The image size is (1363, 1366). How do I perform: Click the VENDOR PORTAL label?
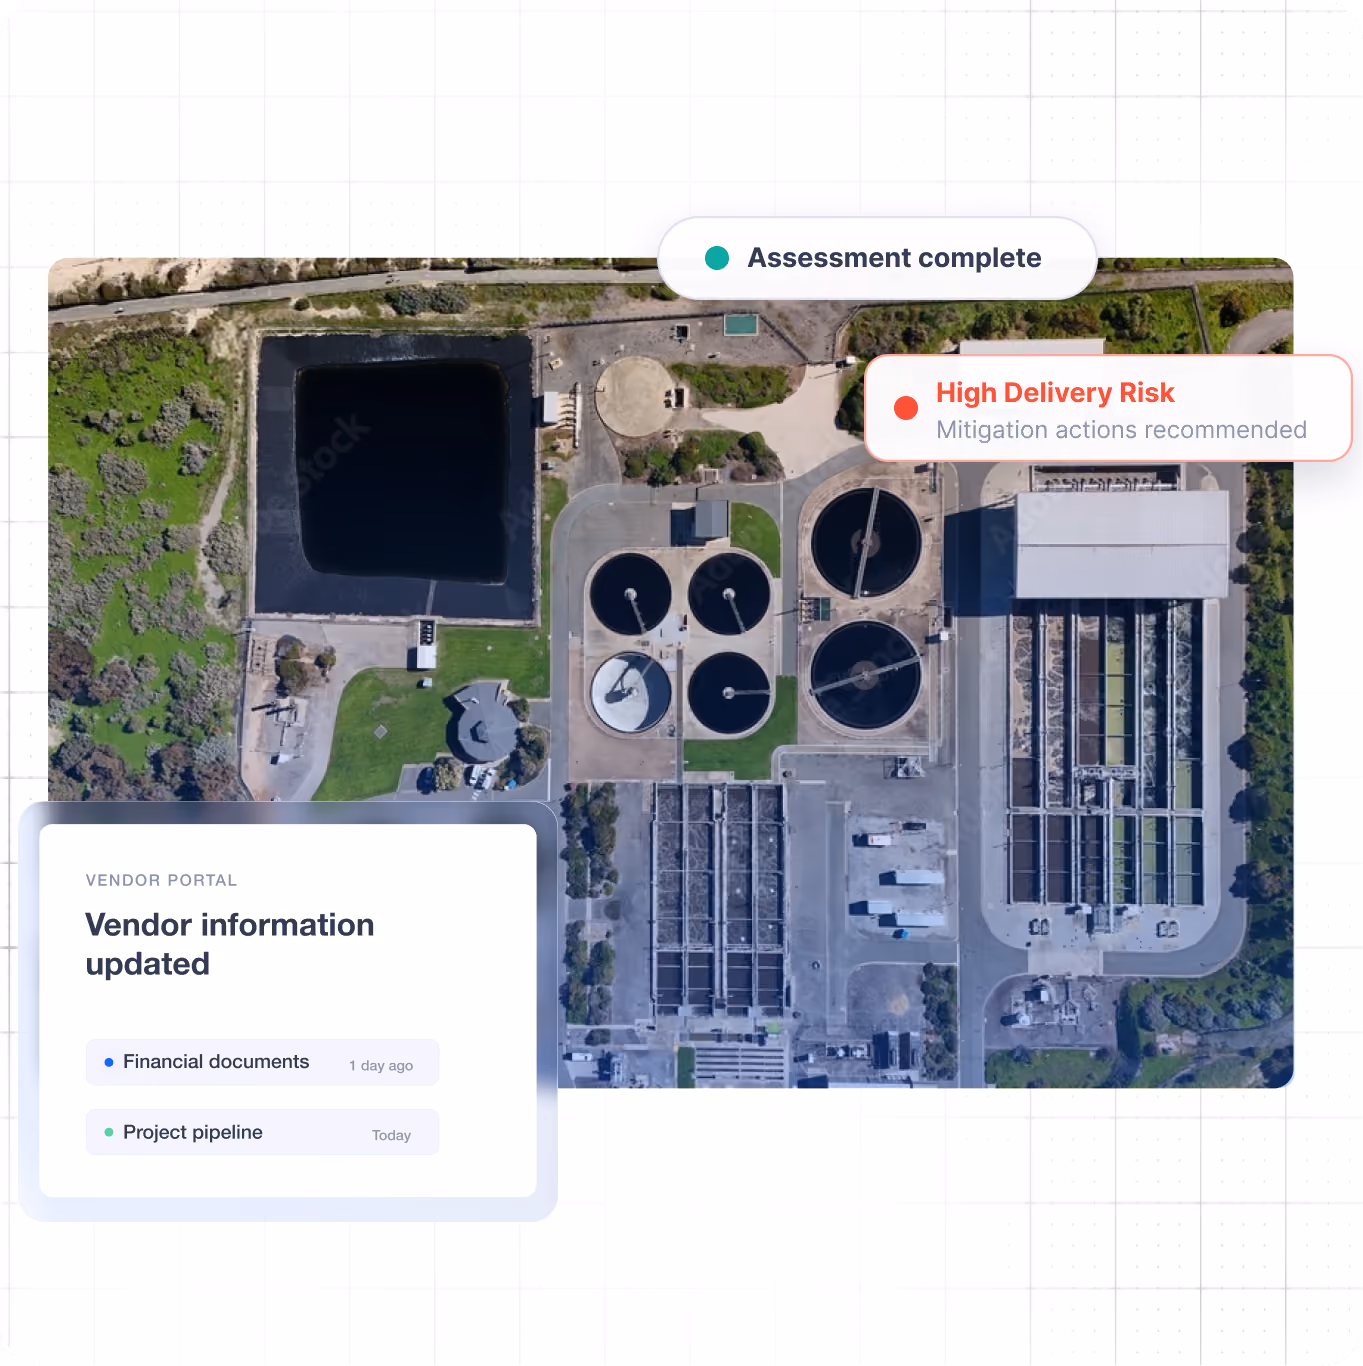pyautogui.click(x=162, y=880)
